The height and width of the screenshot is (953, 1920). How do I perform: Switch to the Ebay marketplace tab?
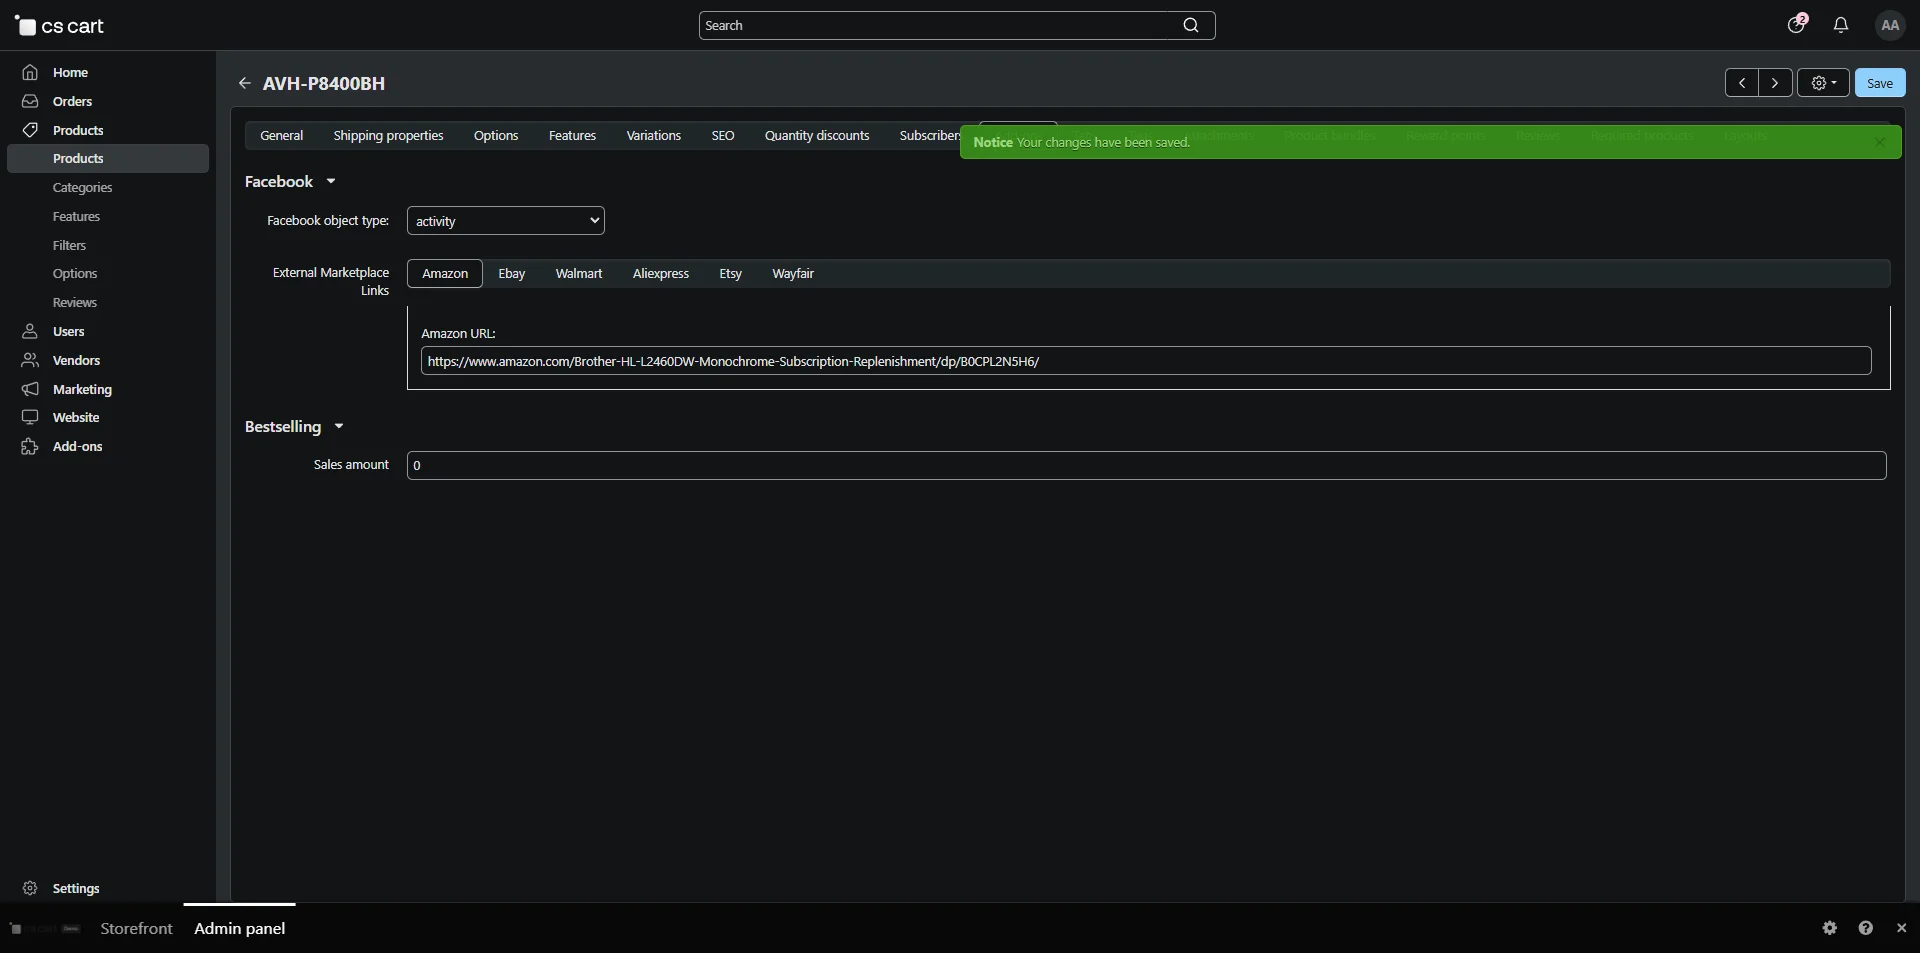[511, 274]
